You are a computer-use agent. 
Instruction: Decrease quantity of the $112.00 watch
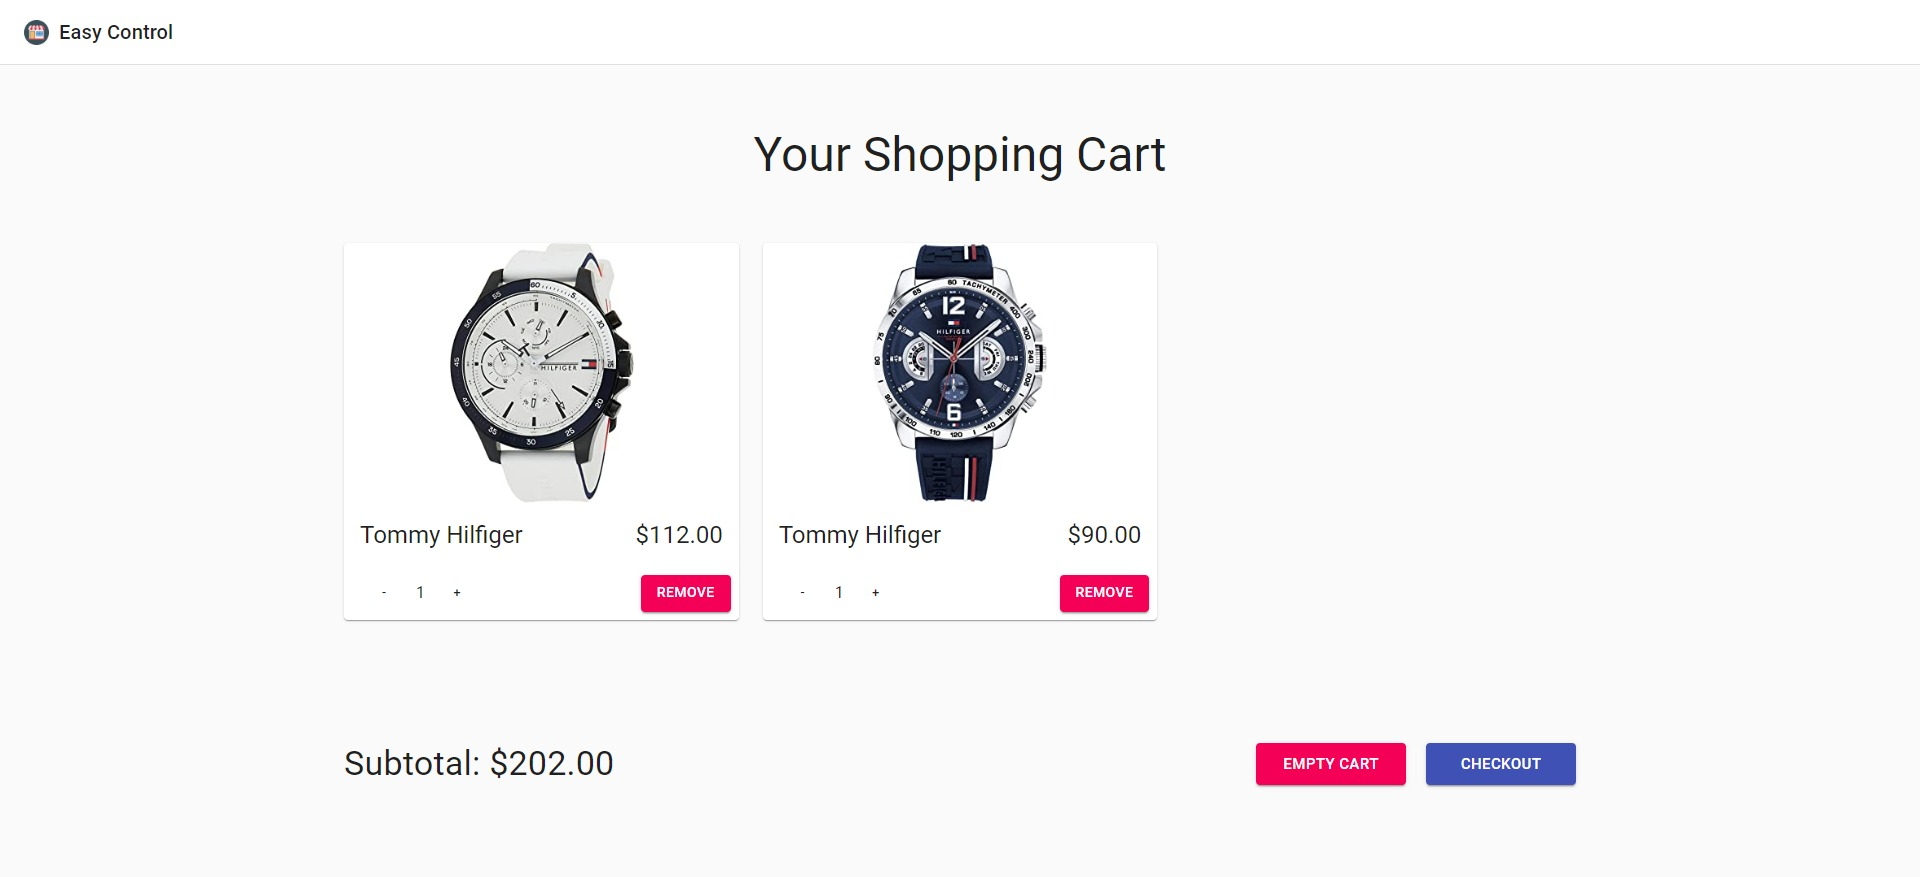[x=383, y=592]
